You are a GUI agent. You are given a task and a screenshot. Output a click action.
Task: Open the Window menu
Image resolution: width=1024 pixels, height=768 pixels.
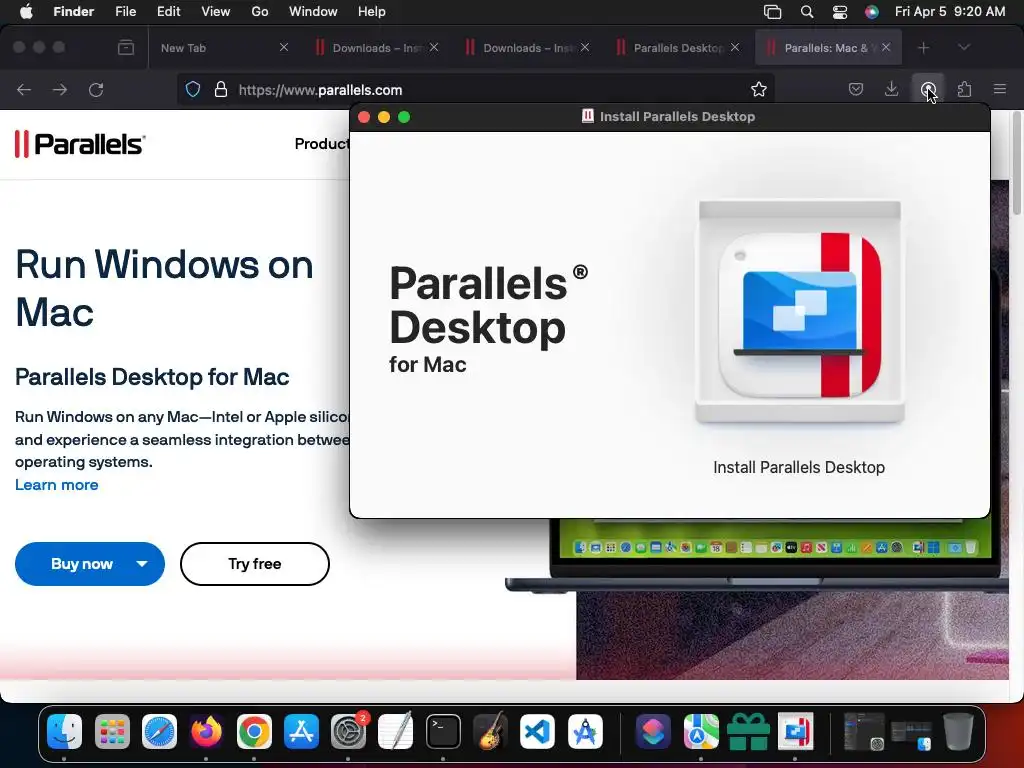313,12
